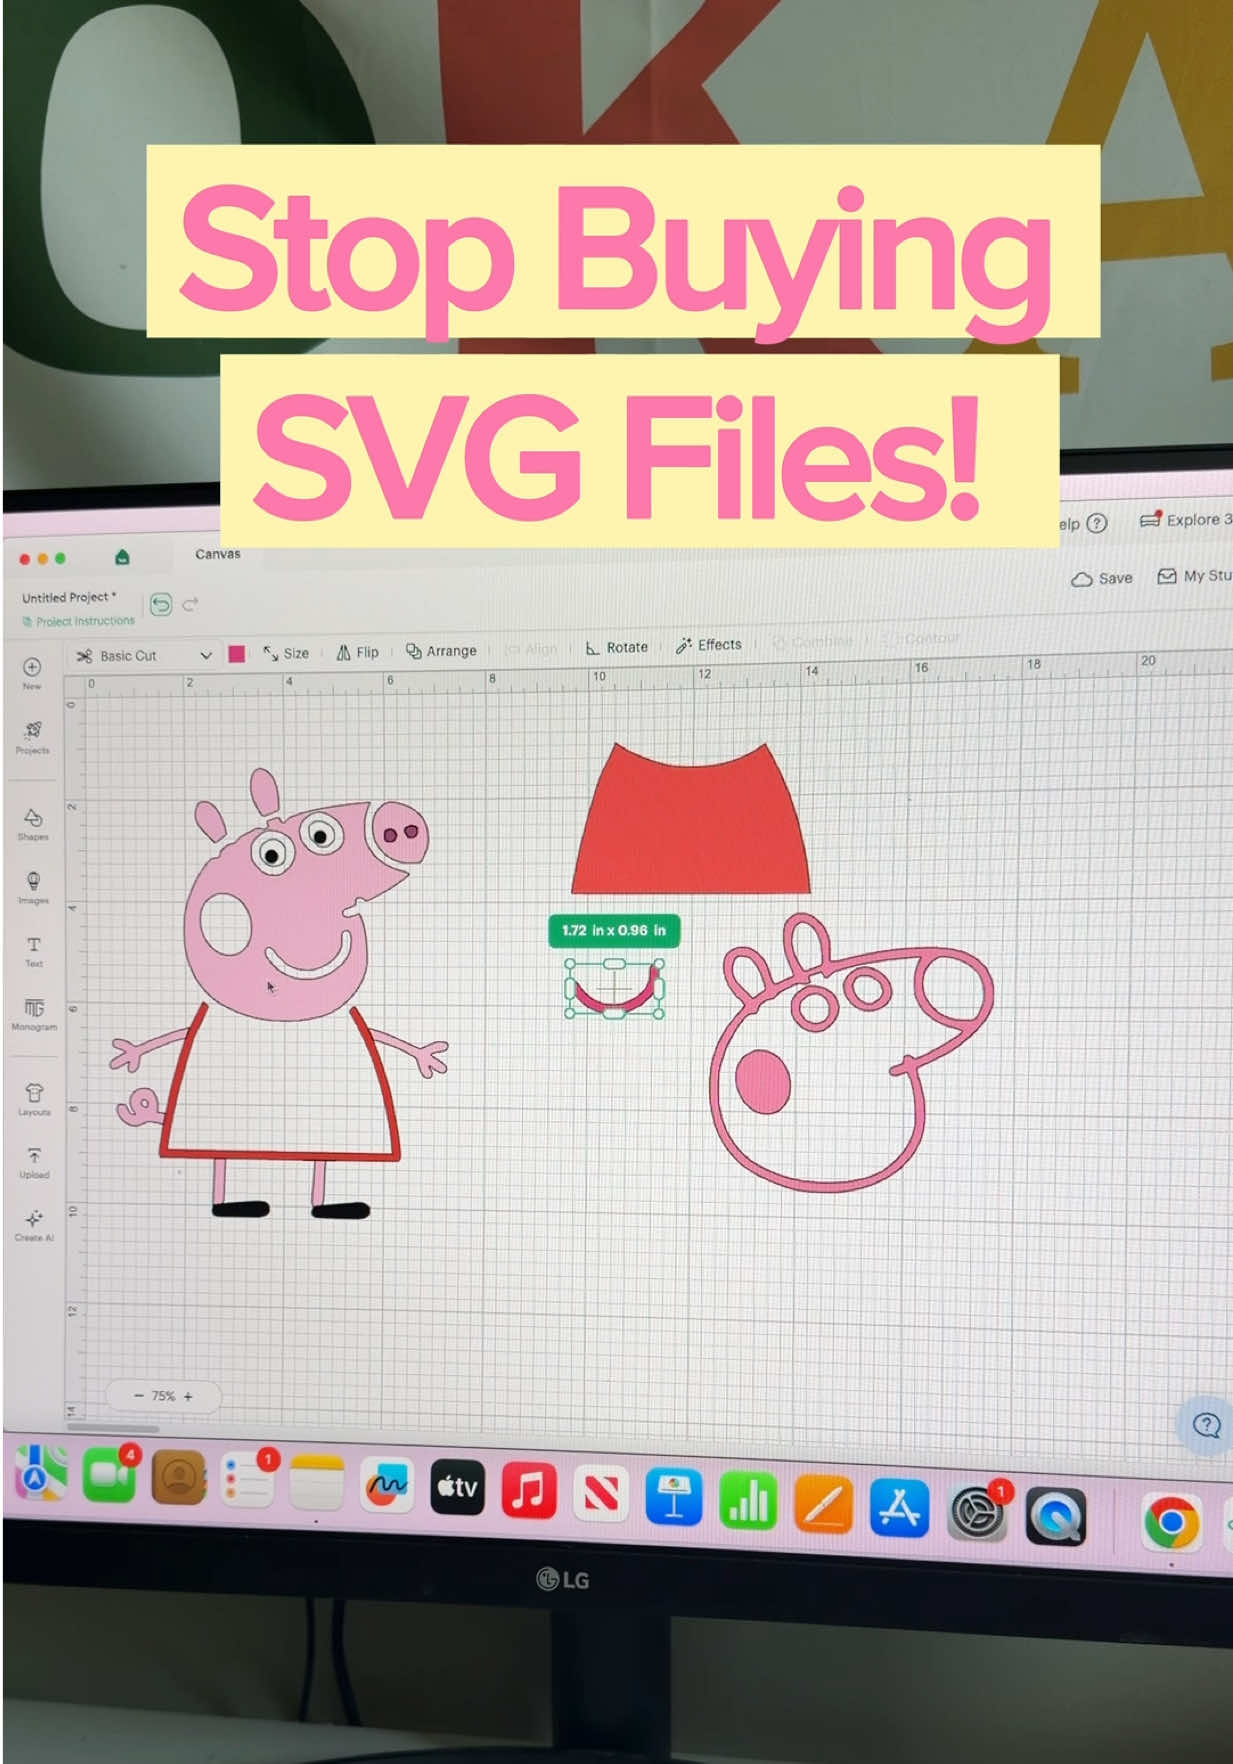
Task: Click the Save button
Action: (x=1102, y=578)
